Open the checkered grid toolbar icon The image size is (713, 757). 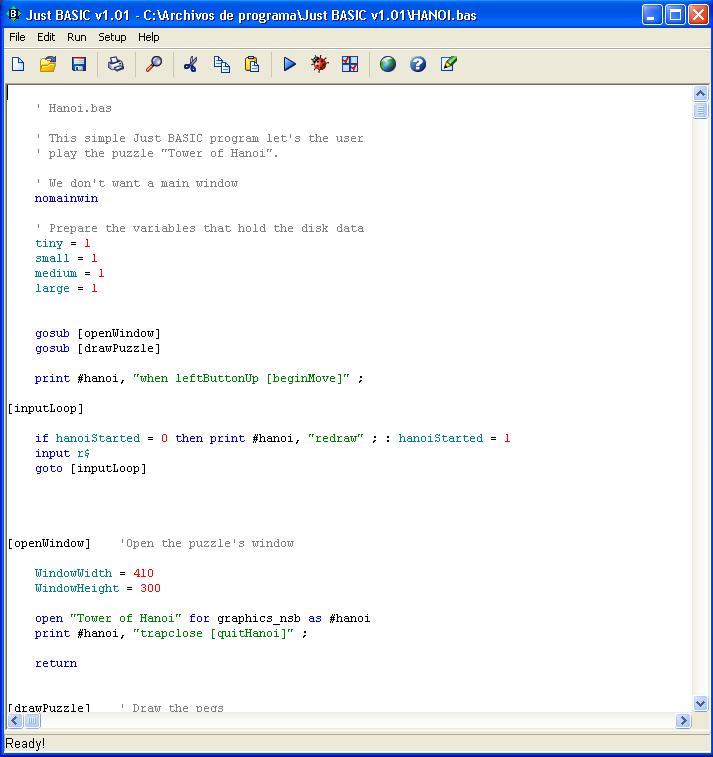(350, 64)
